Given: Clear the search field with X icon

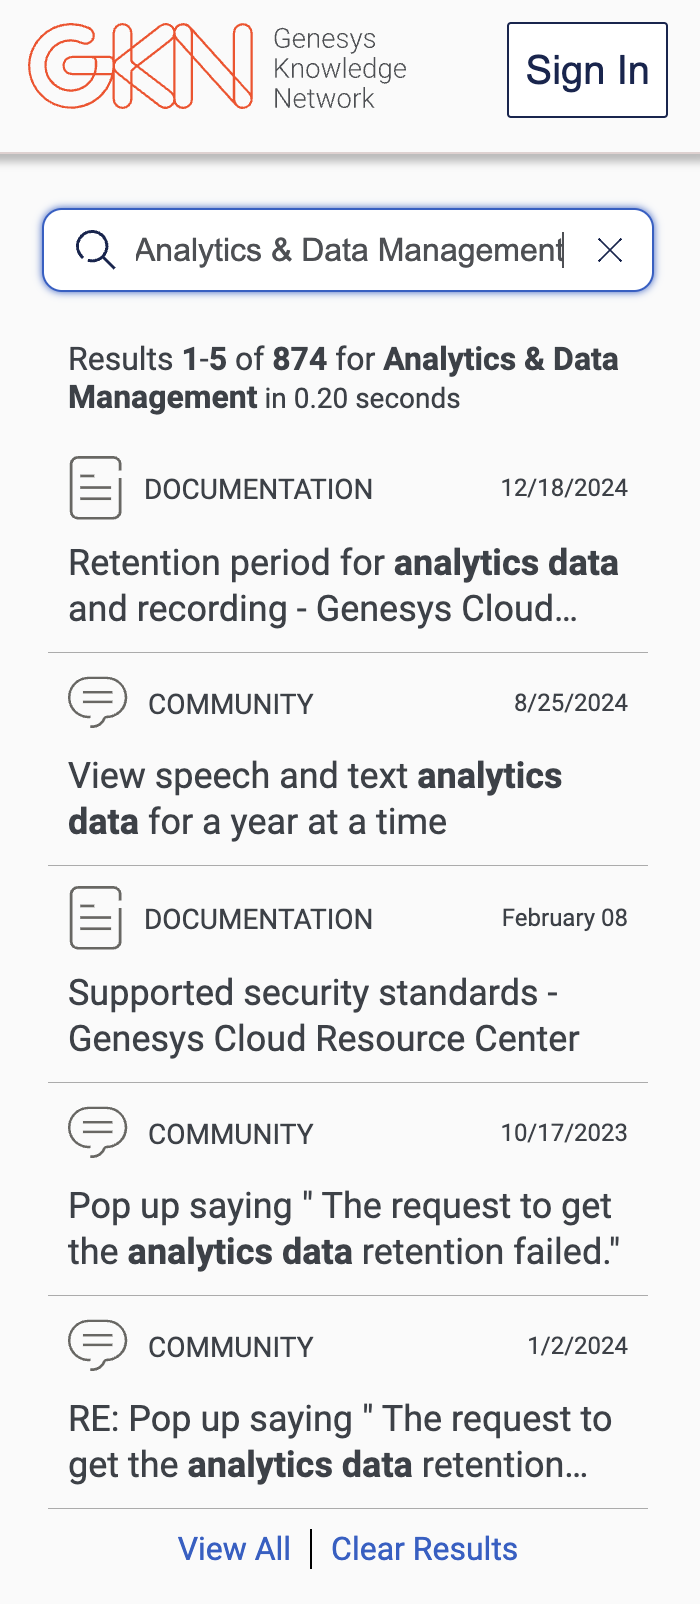Looking at the screenshot, I should [610, 250].
